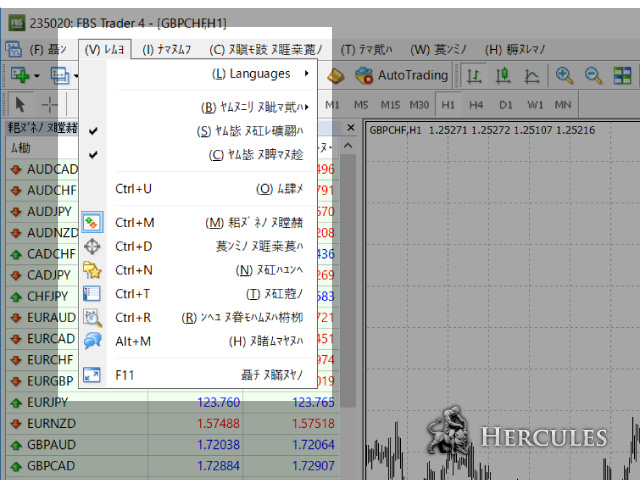Click the tile windows icon
640x480 pixels.
[622, 76]
